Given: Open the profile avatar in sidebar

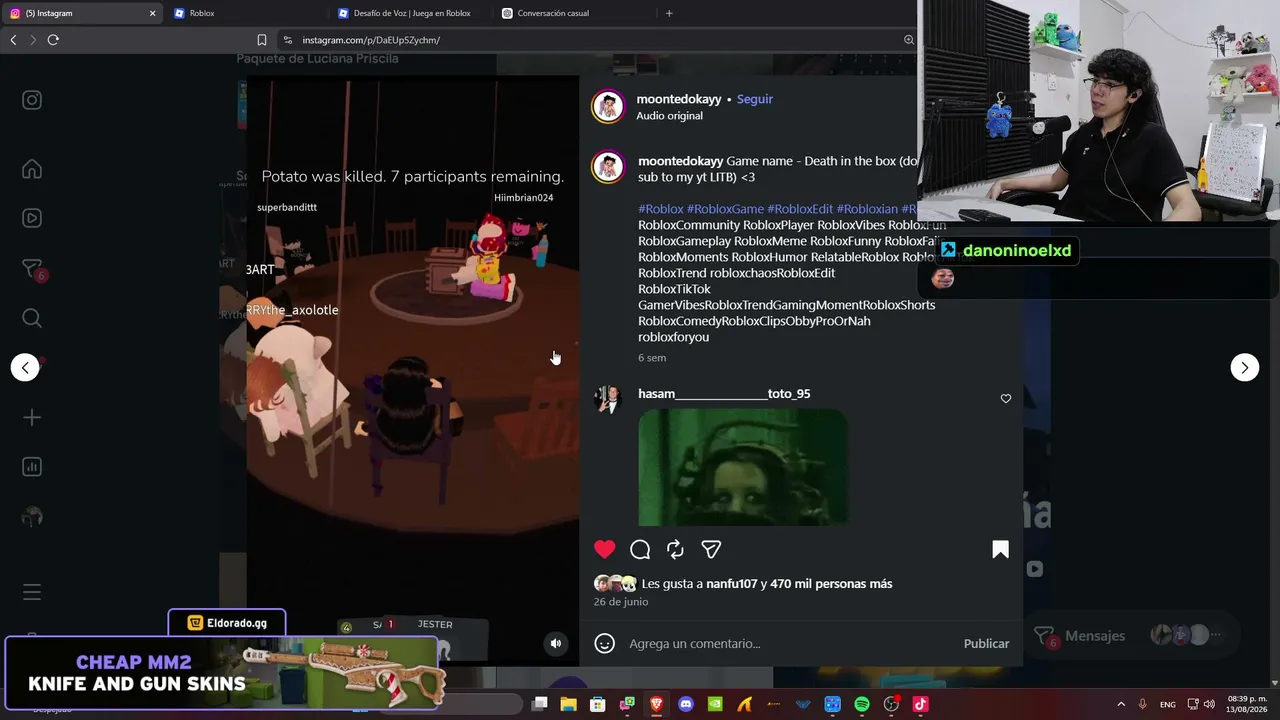Looking at the screenshot, I should pos(32,517).
